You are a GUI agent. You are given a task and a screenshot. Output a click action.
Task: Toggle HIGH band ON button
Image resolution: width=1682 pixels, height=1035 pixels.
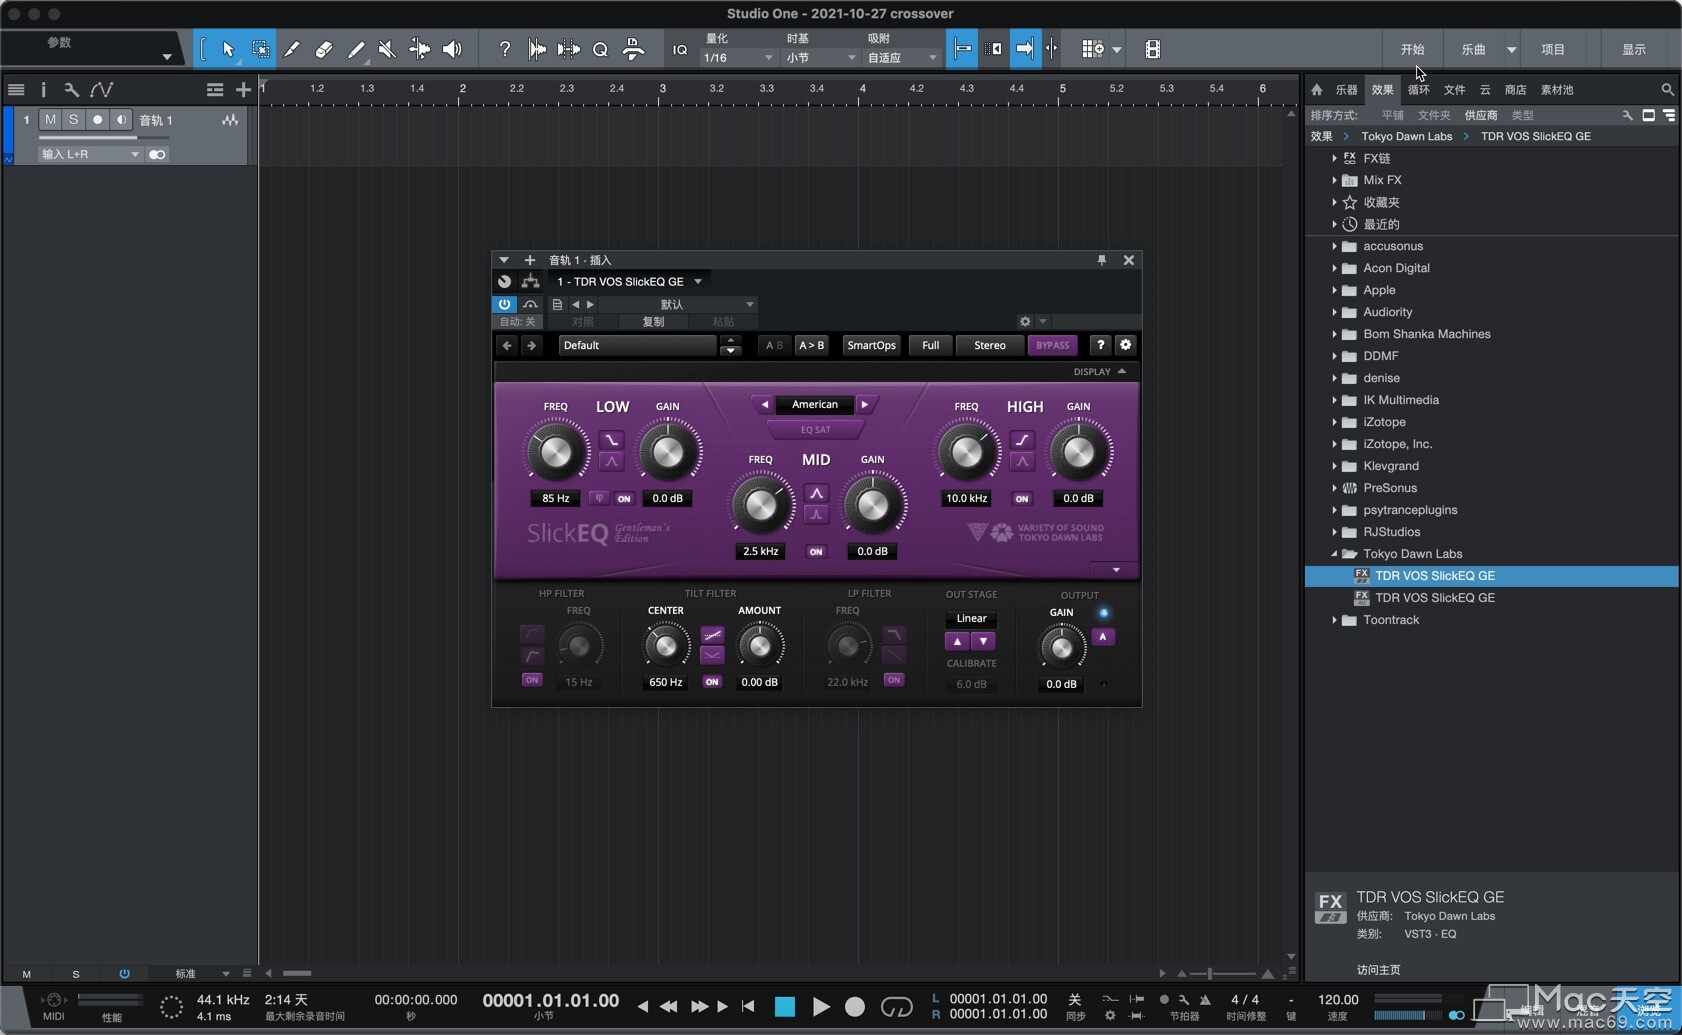[1021, 498]
